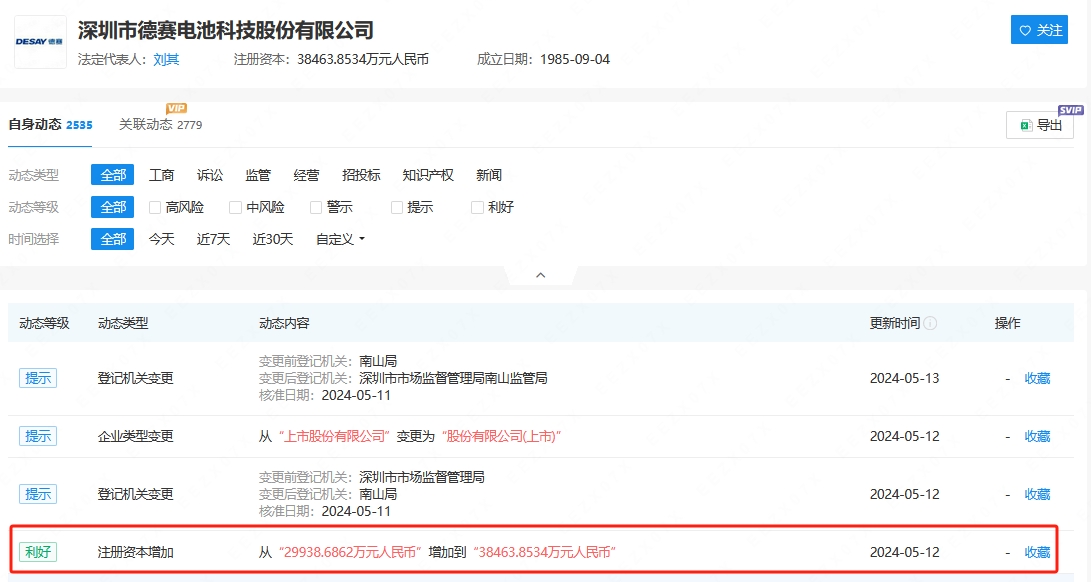1091x582 pixels.
Task: Check the 警示 checkbox
Action: (316, 207)
